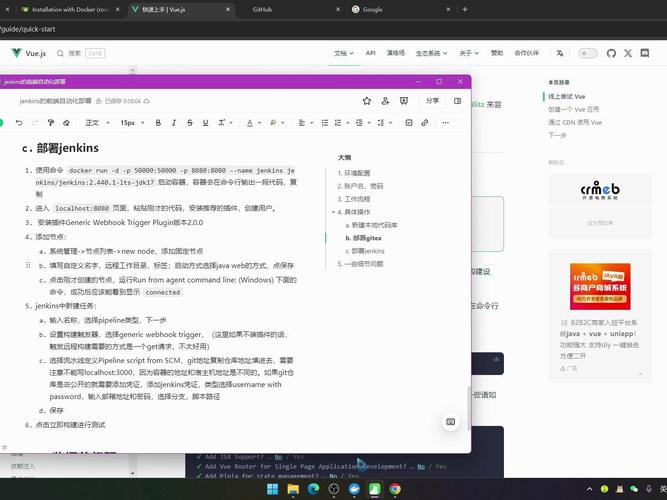Open the 赞助 sponsor page
The width and height of the screenshot is (667, 500).
(497, 53)
